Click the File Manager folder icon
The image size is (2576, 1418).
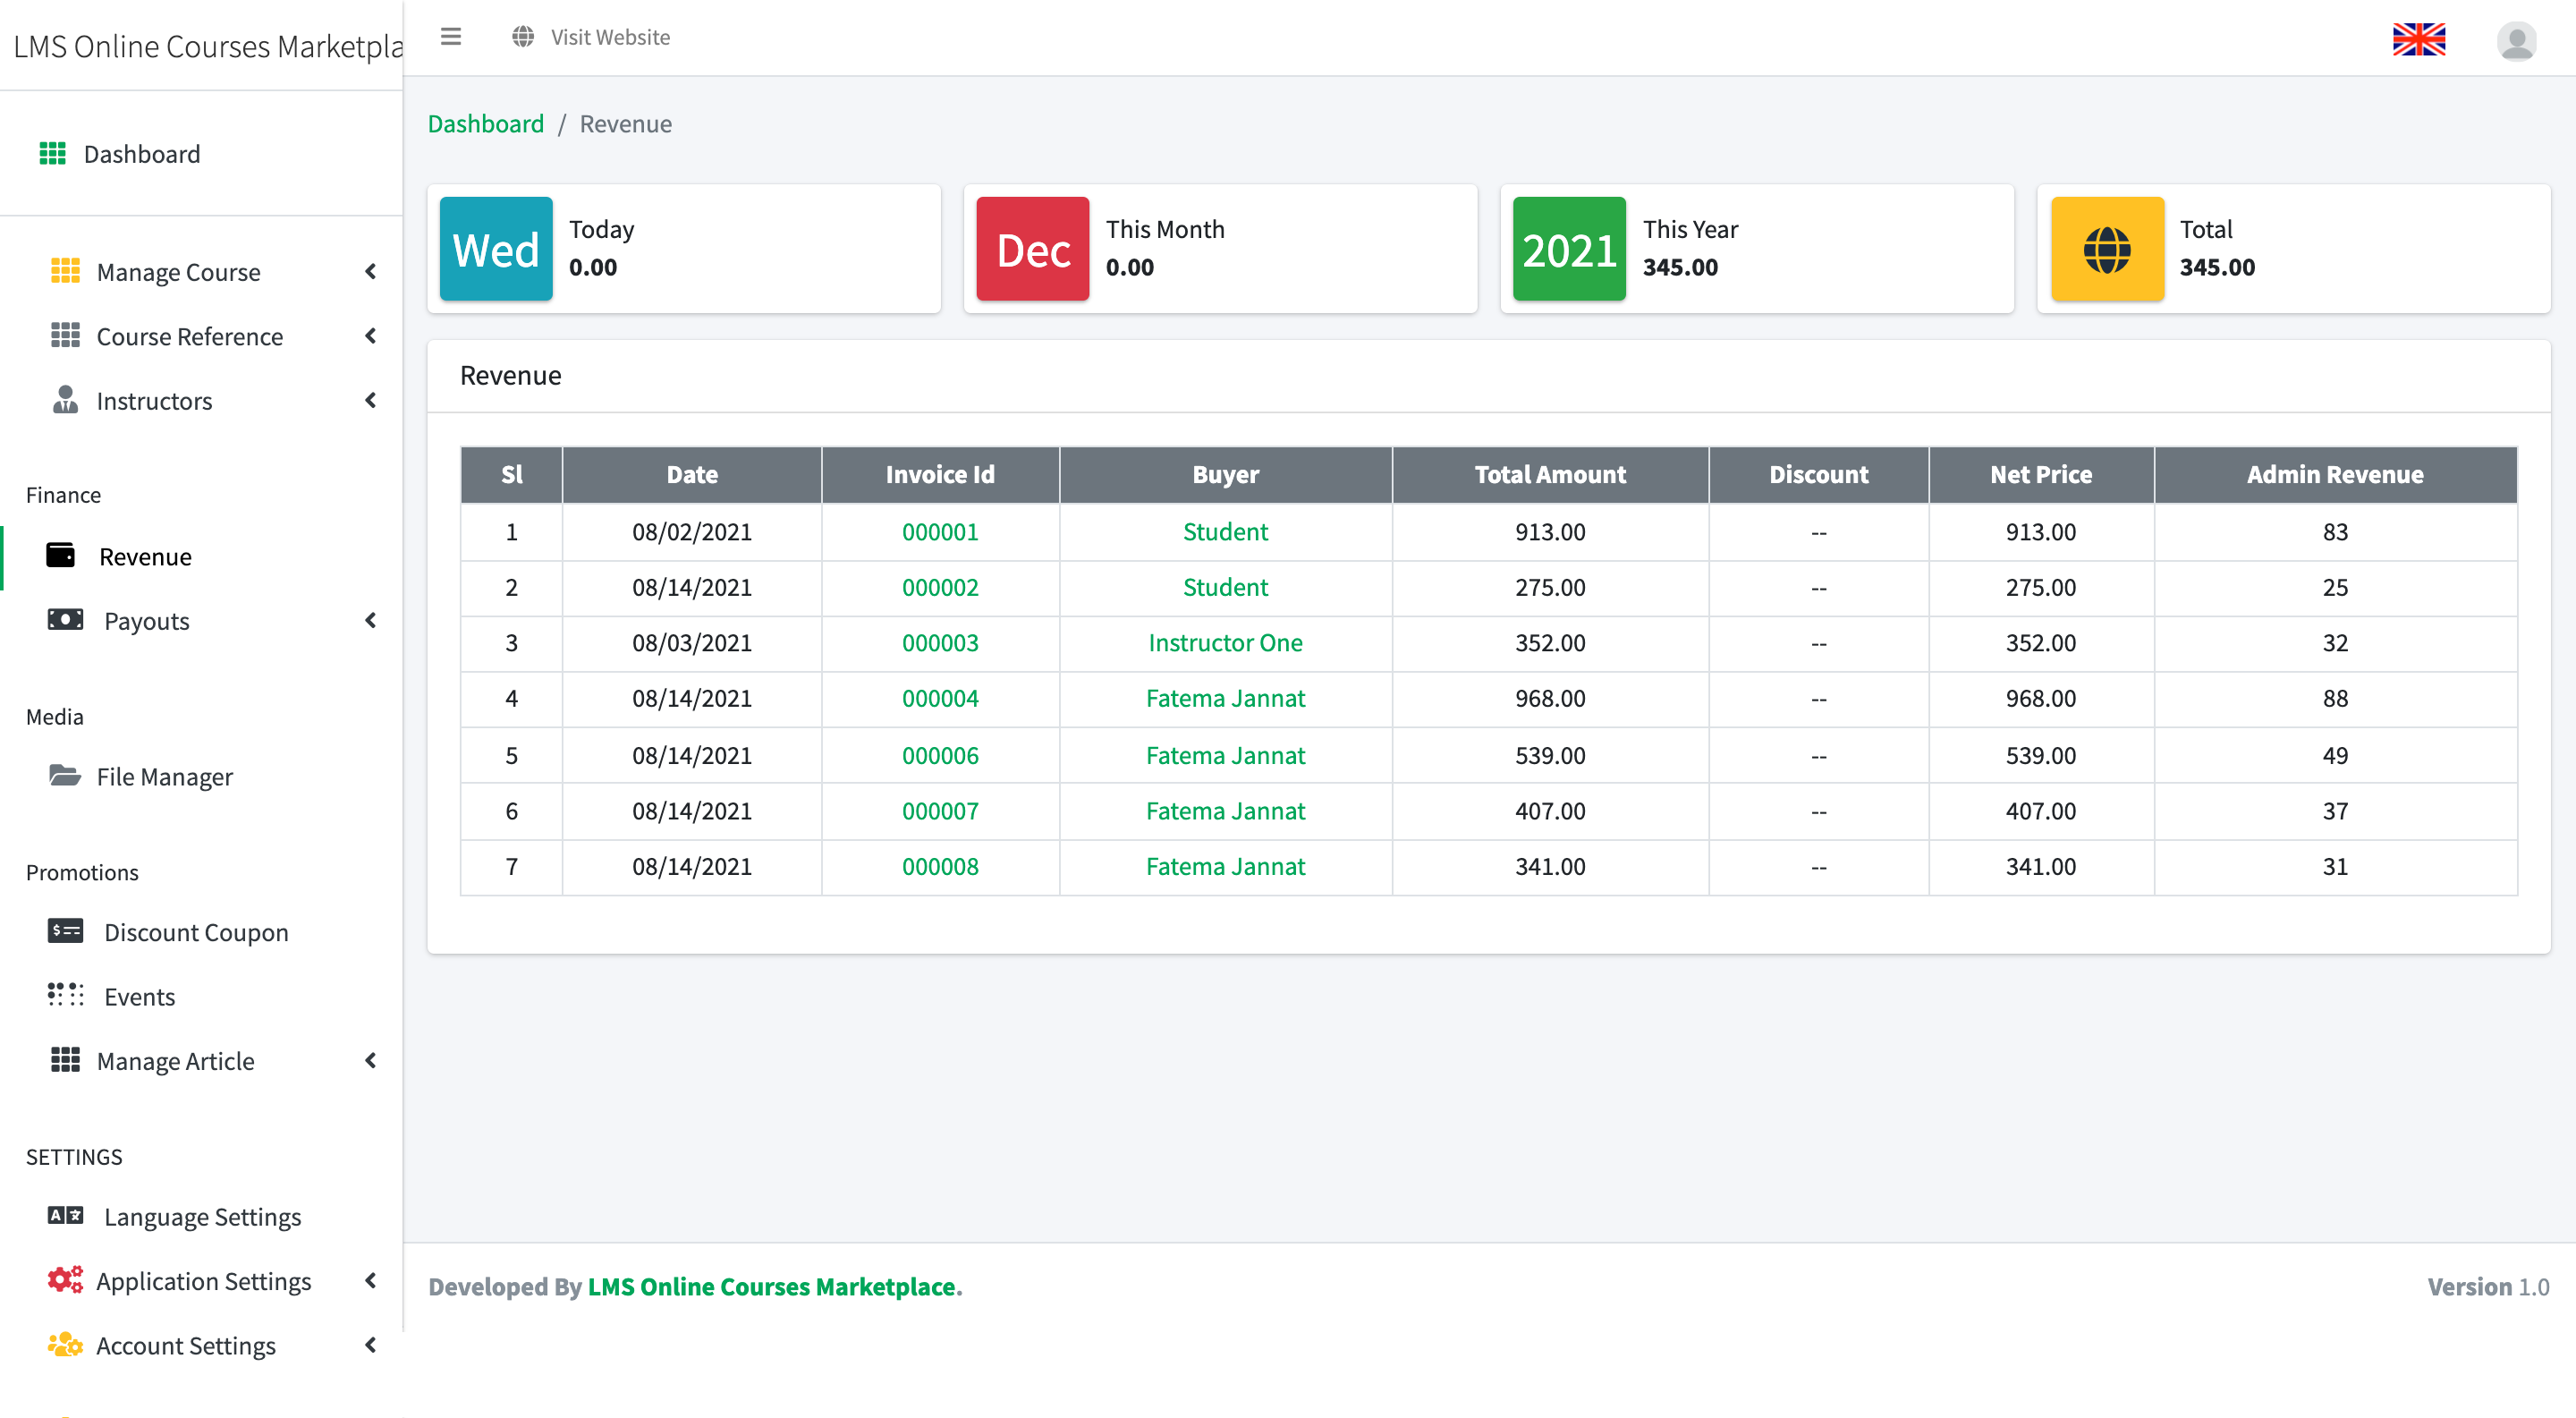pos(65,776)
